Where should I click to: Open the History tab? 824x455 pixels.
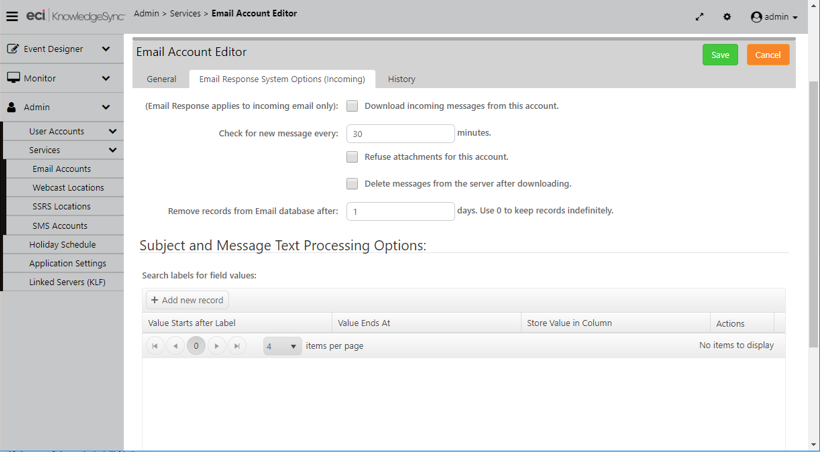(401, 79)
